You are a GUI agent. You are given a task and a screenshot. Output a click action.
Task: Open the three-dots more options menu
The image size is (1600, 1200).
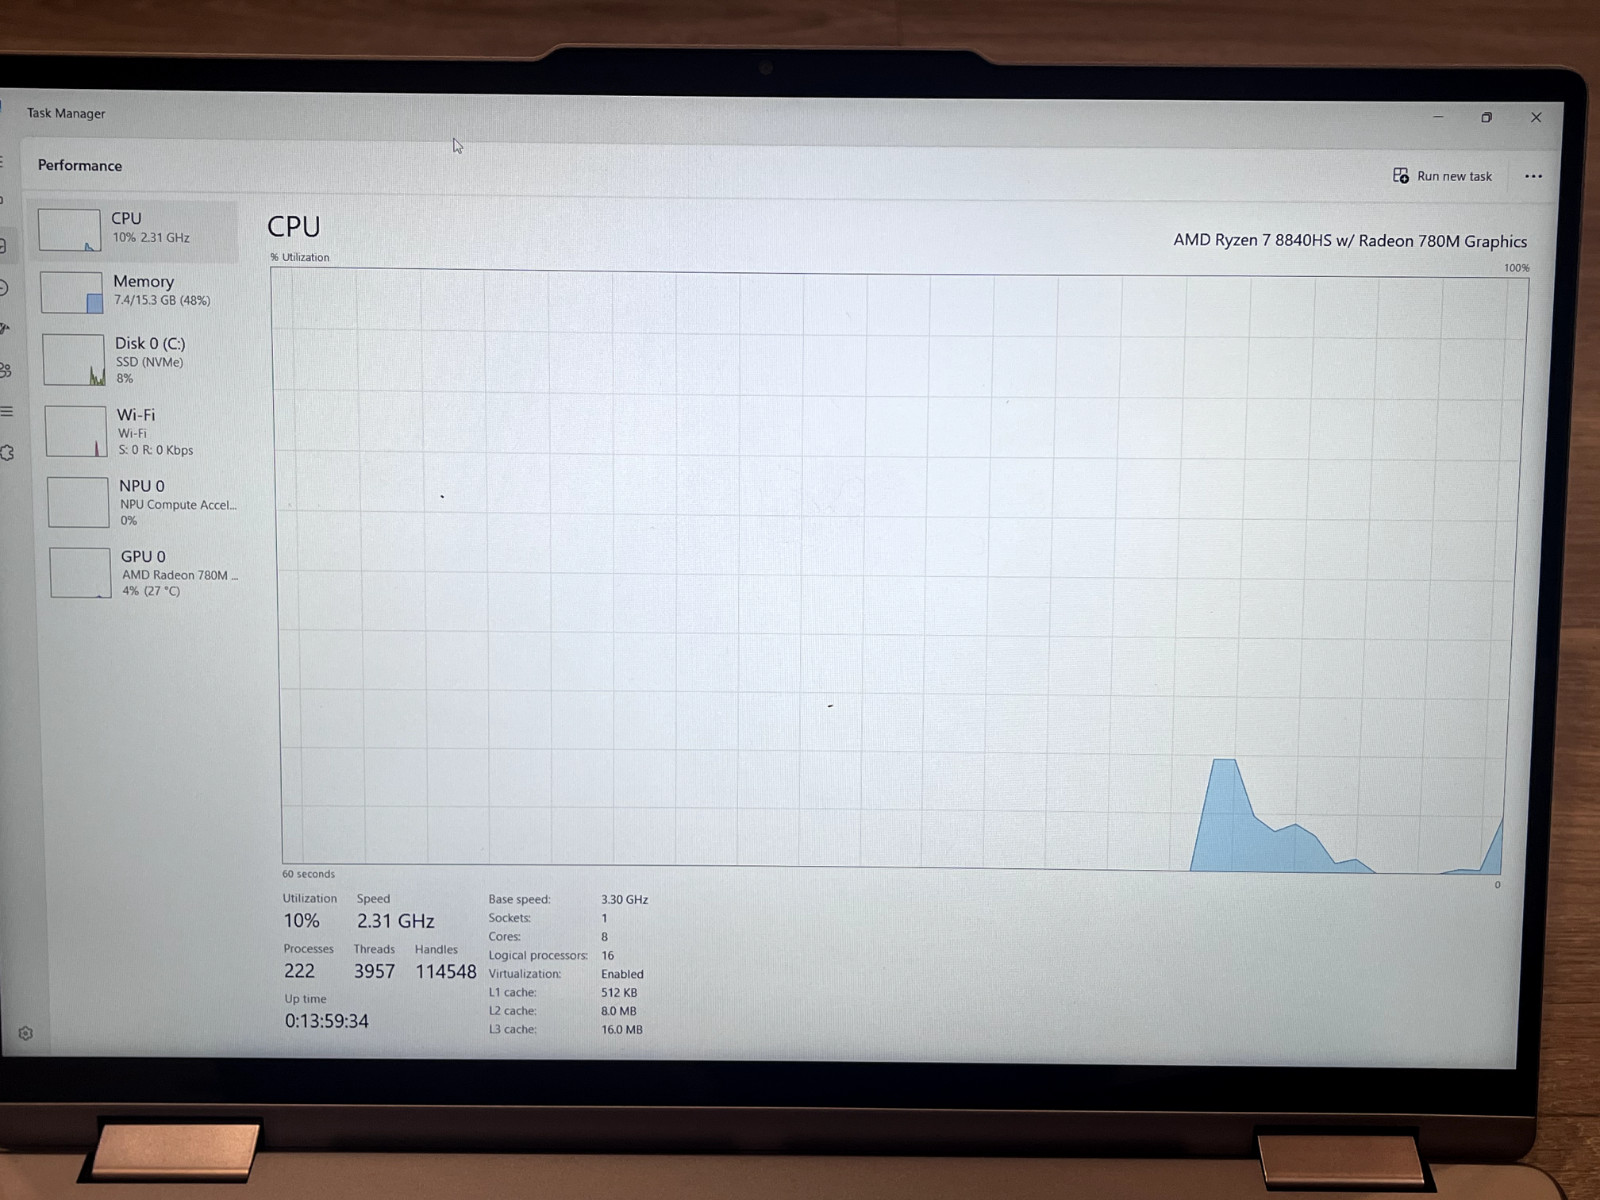tap(1533, 177)
